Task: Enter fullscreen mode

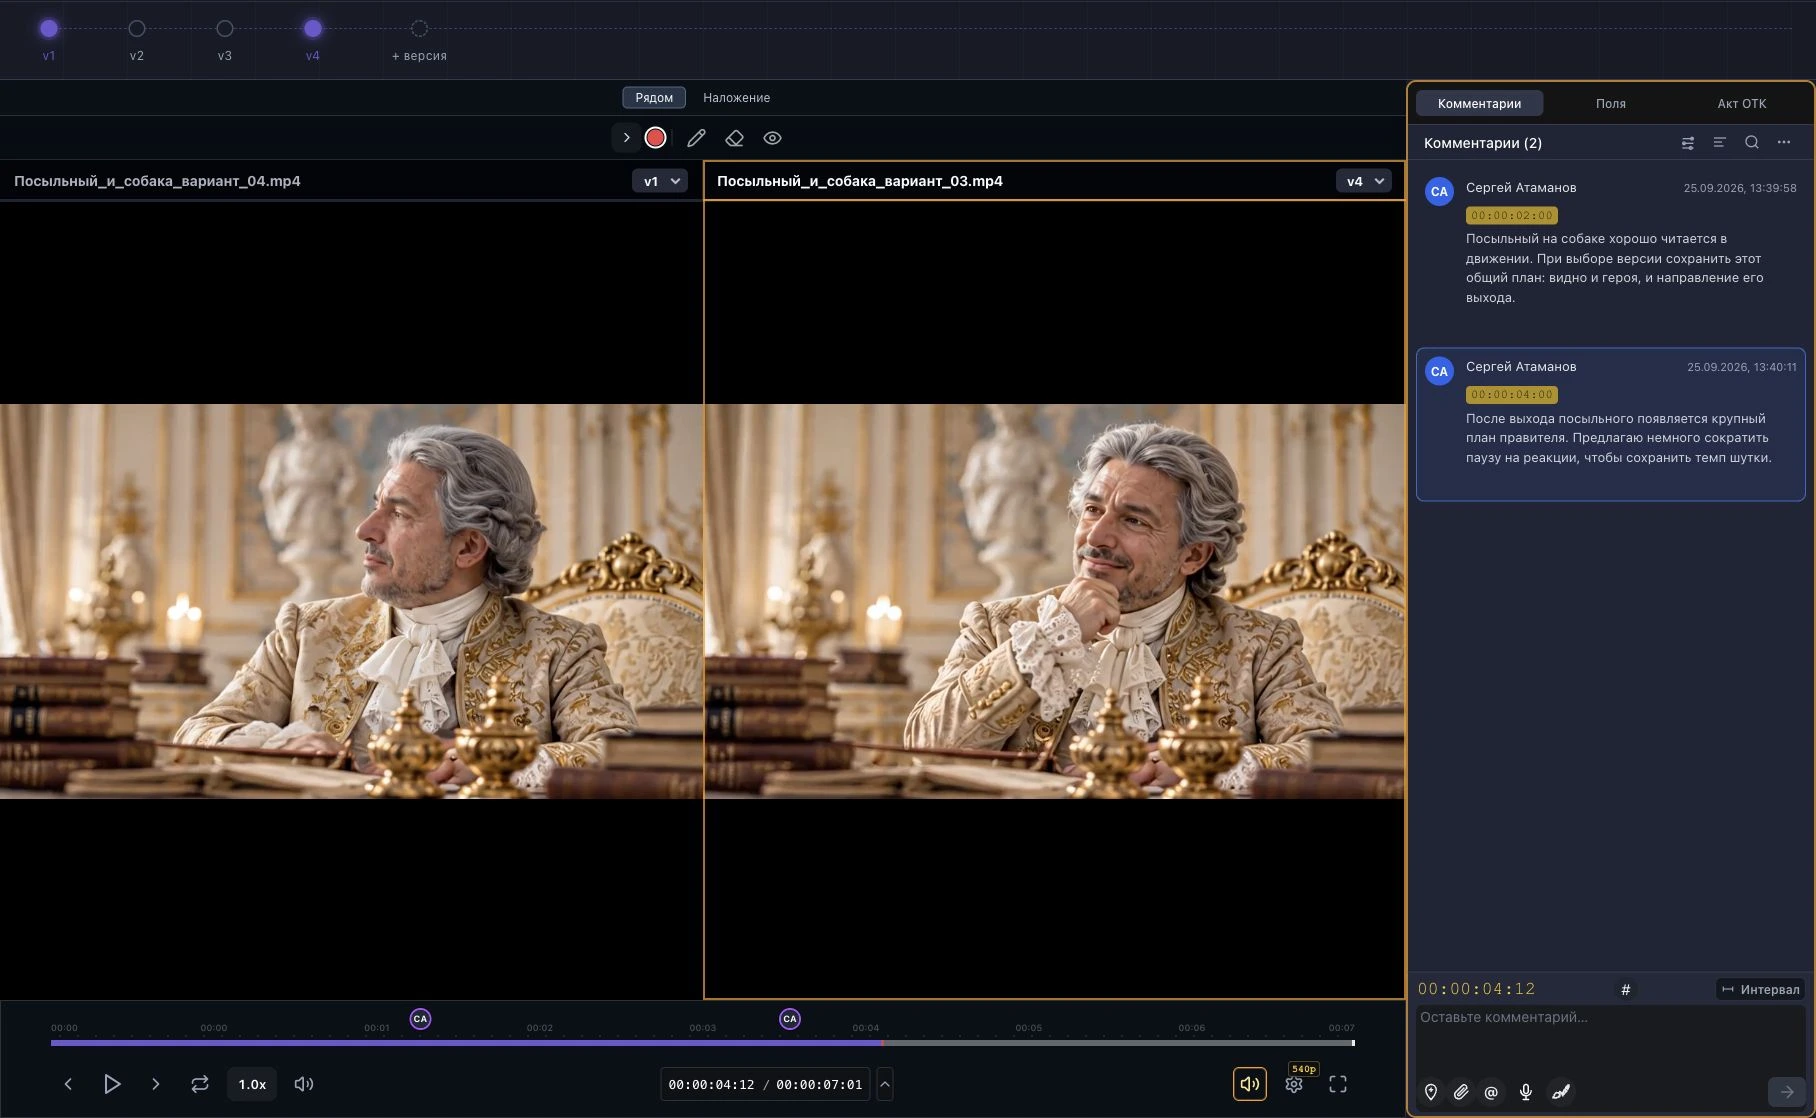Action: [1338, 1084]
